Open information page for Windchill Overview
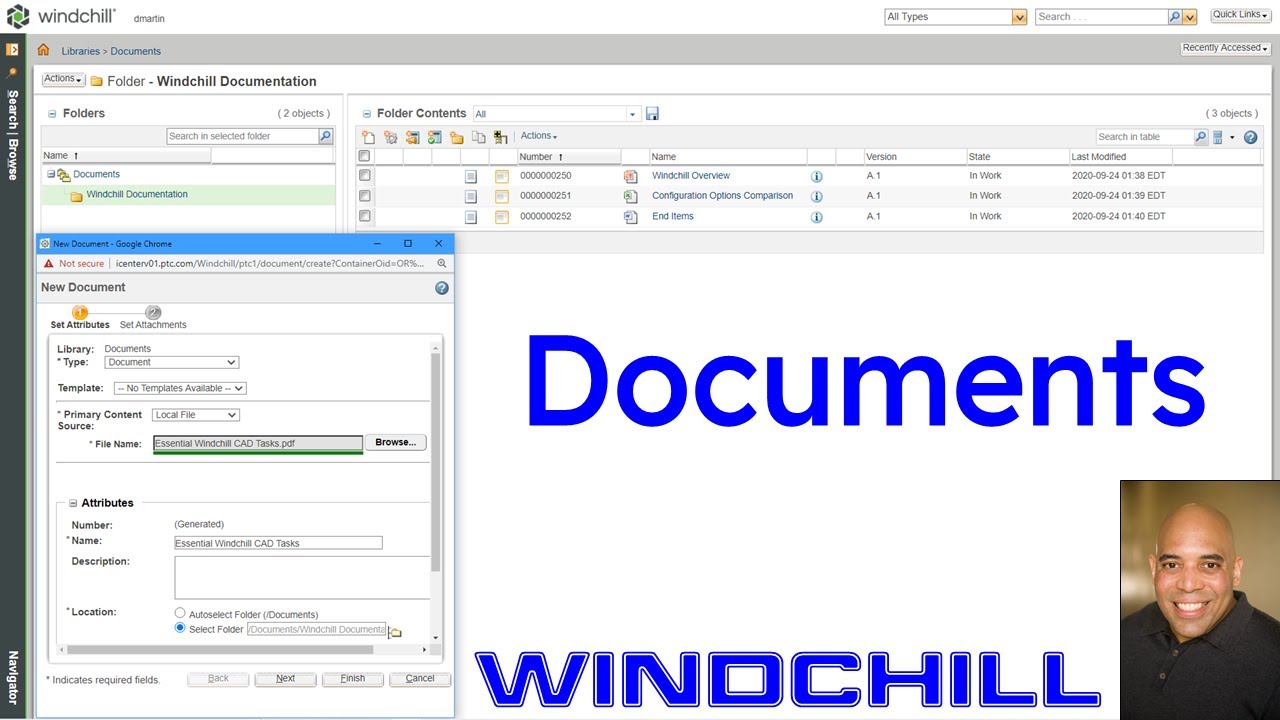 click(816, 176)
